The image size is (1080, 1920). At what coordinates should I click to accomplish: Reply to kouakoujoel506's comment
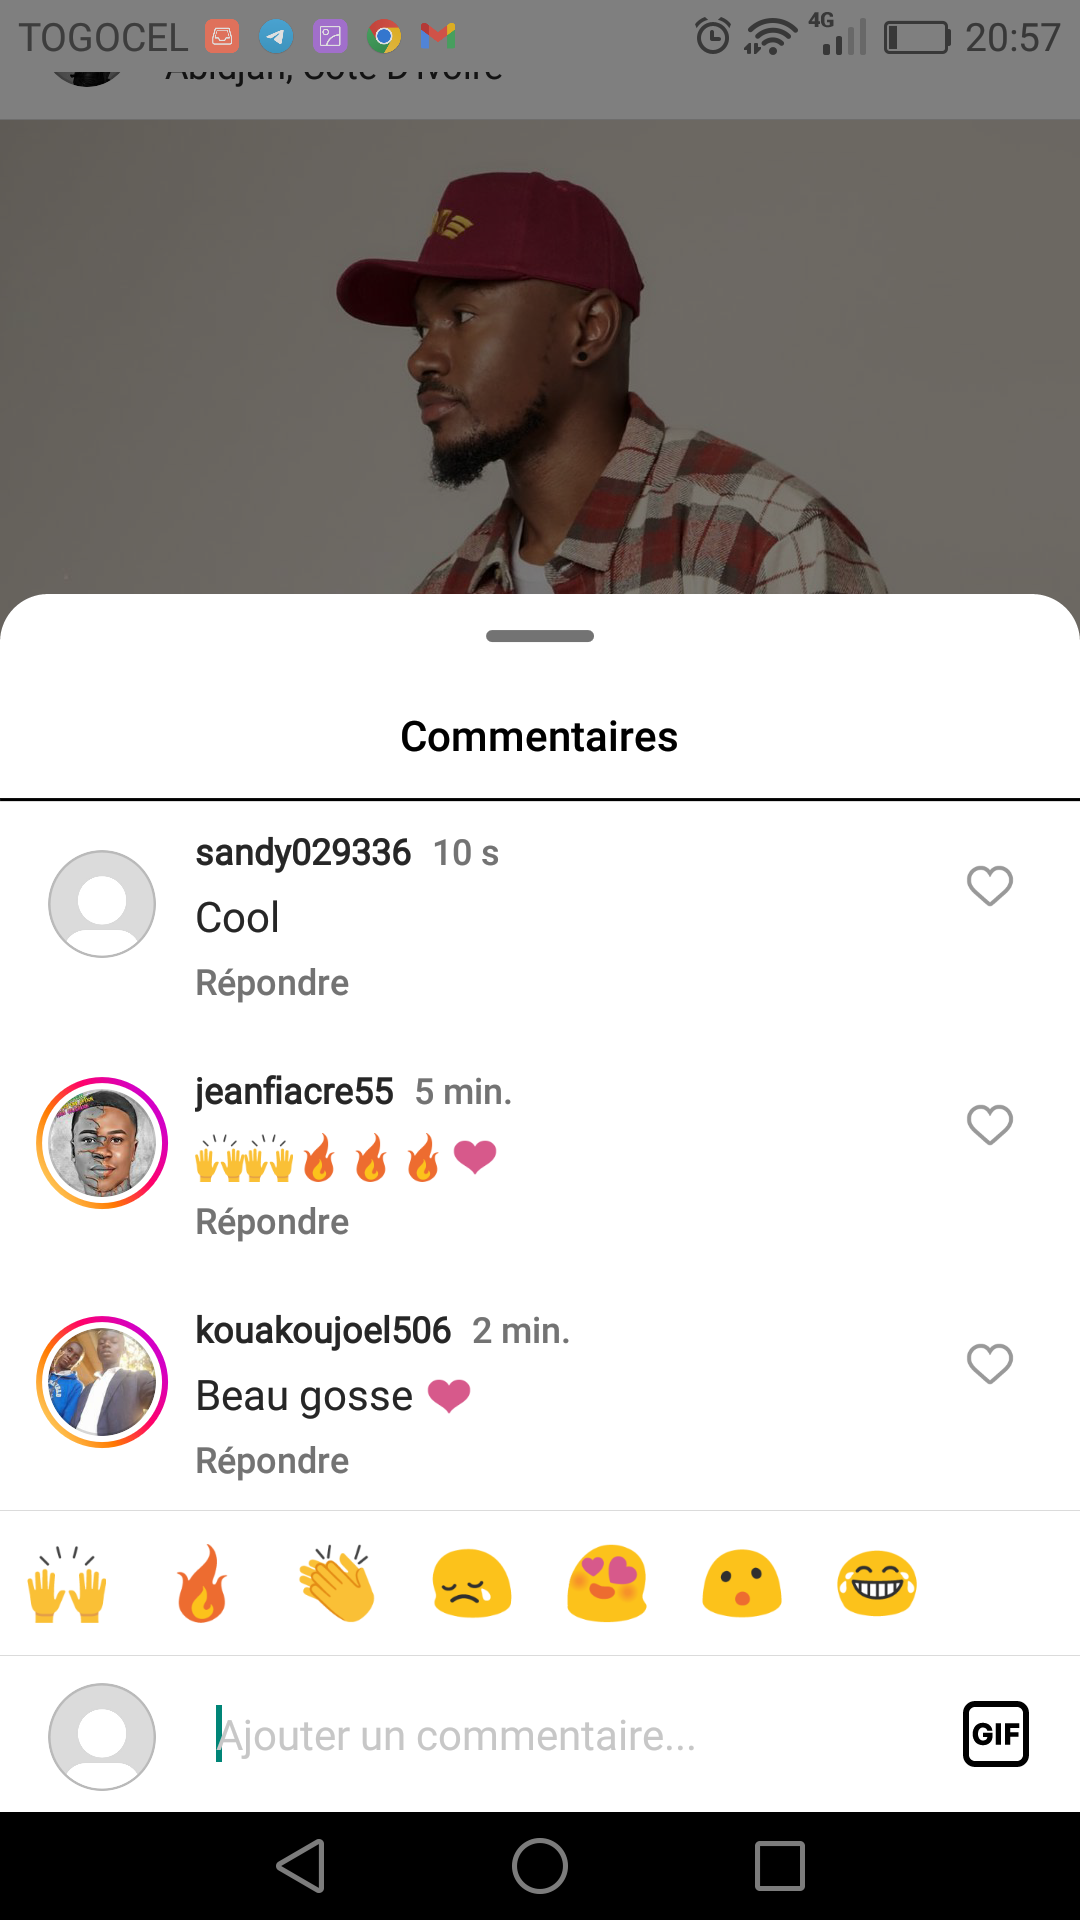(272, 1461)
